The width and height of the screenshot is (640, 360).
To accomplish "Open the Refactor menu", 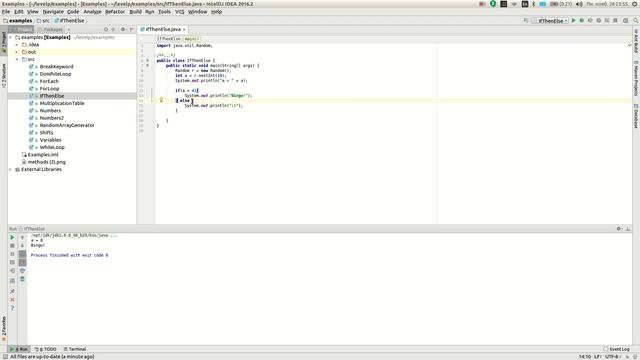I will pyautogui.click(x=115, y=12).
